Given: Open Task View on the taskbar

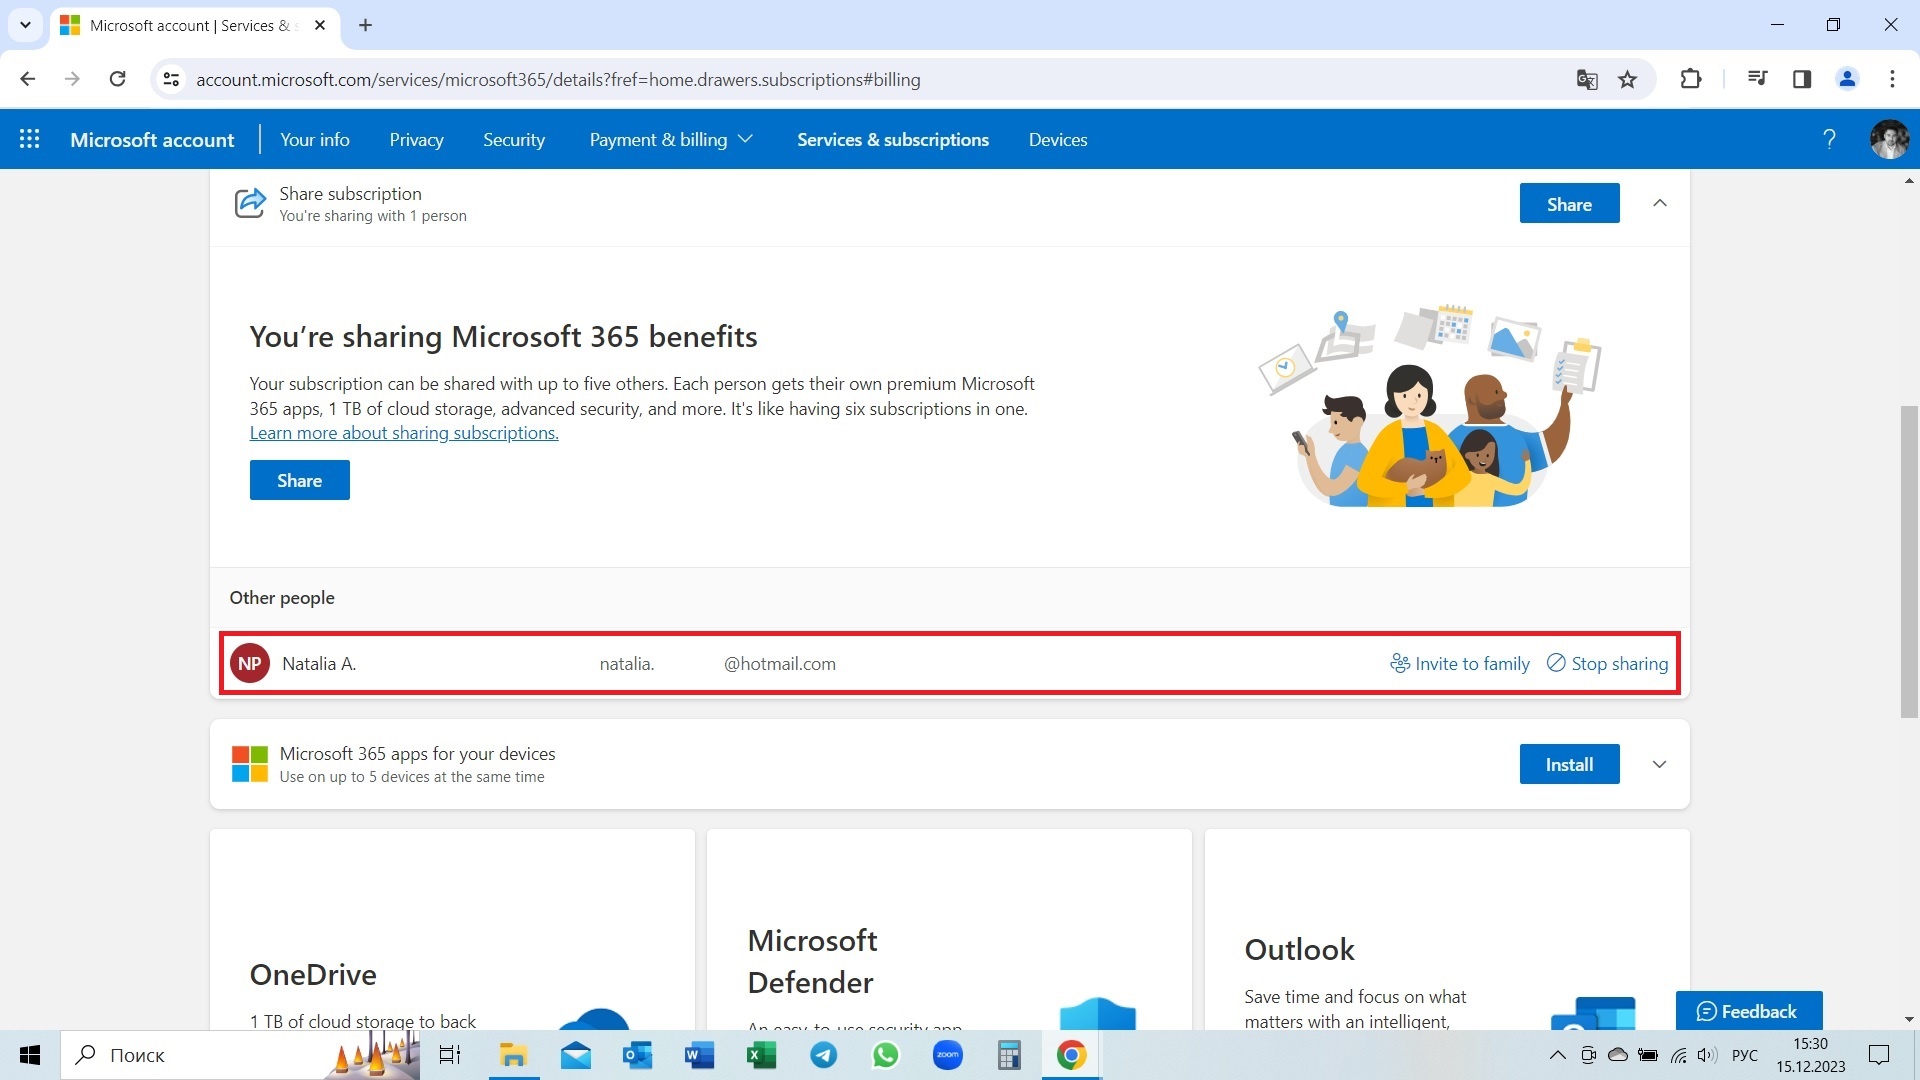Looking at the screenshot, I should point(450,1055).
